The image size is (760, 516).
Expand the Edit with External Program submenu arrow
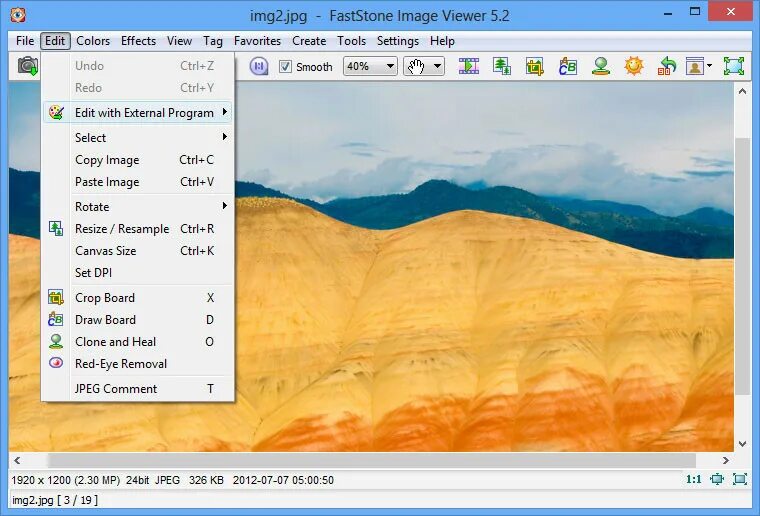(224, 112)
